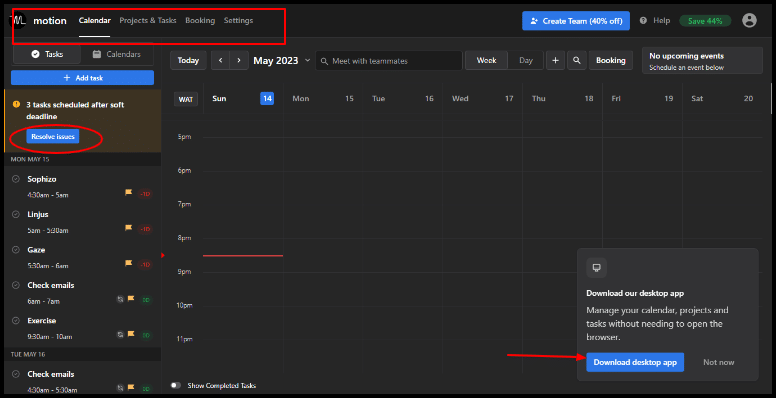Click the monitor icon in desktop app popup
The image size is (776, 398).
[x=596, y=268]
